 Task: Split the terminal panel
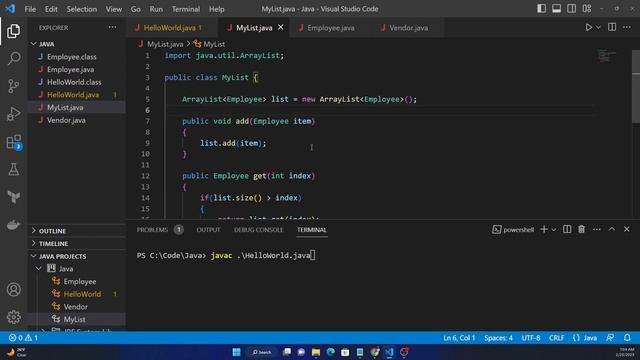[567, 229]
